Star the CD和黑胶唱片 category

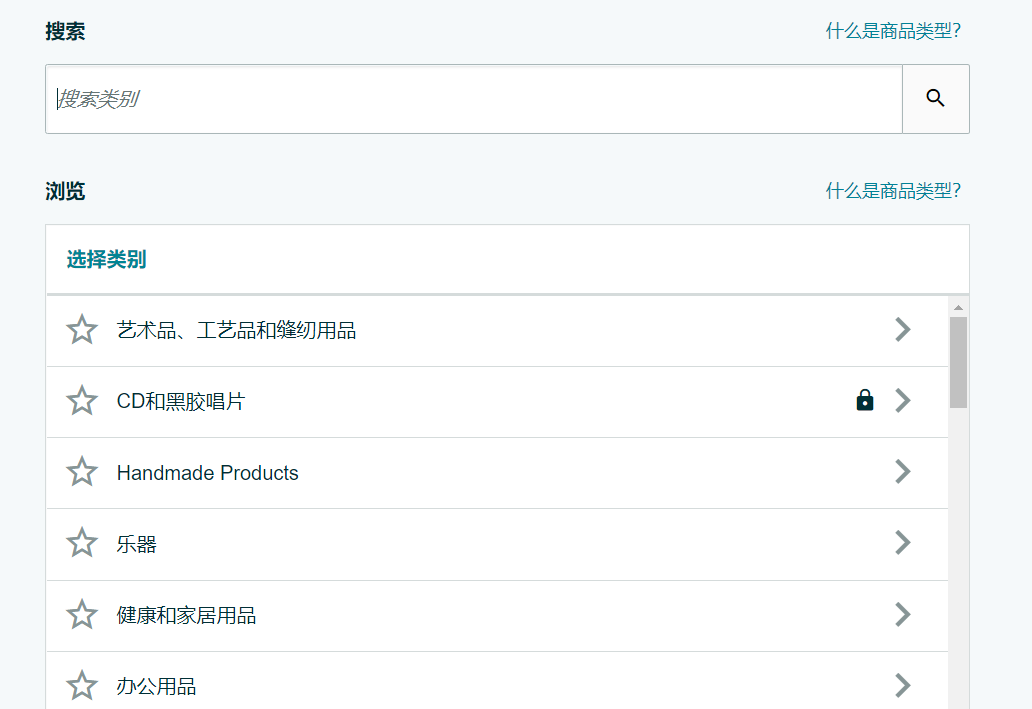(x=82, y=401)
